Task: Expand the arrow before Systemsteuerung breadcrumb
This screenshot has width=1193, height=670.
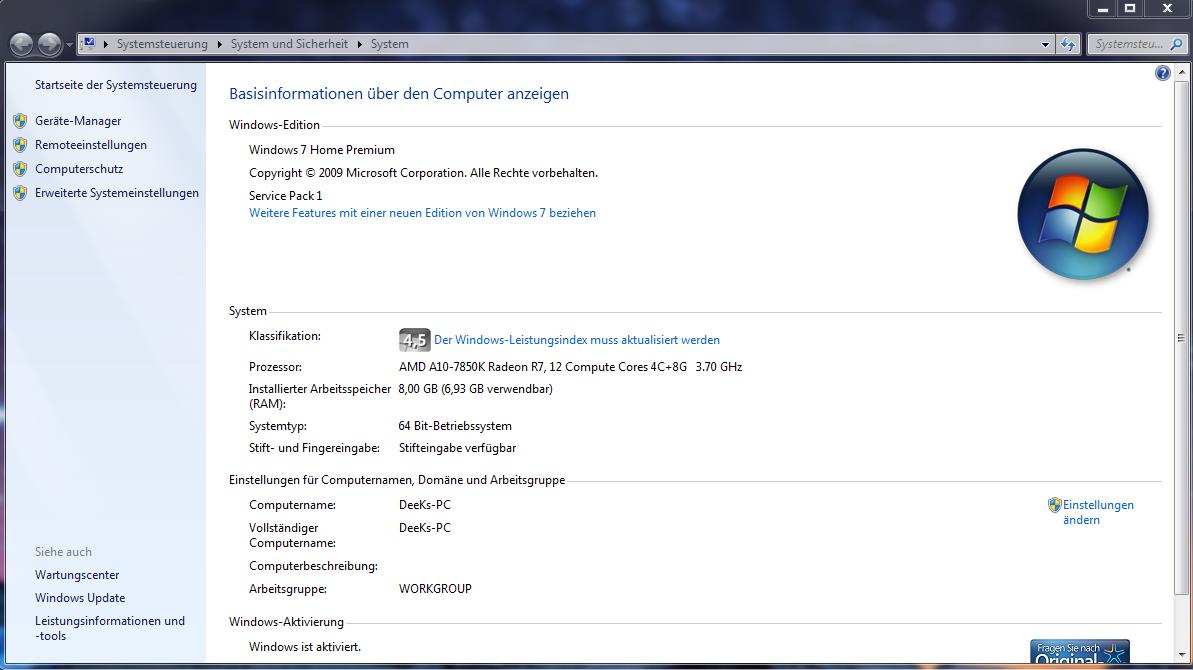Action: (x=106, y=44)
